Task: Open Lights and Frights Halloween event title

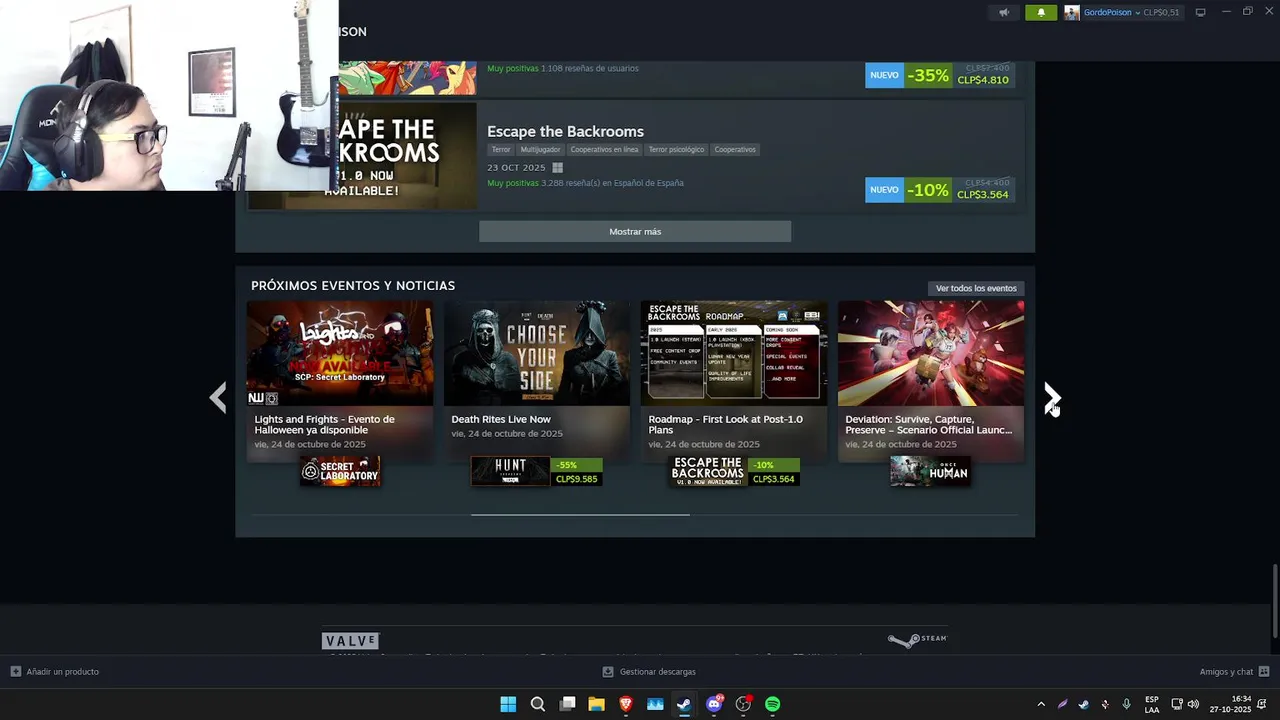Action: pyautogui.click(x=324, y=424)
